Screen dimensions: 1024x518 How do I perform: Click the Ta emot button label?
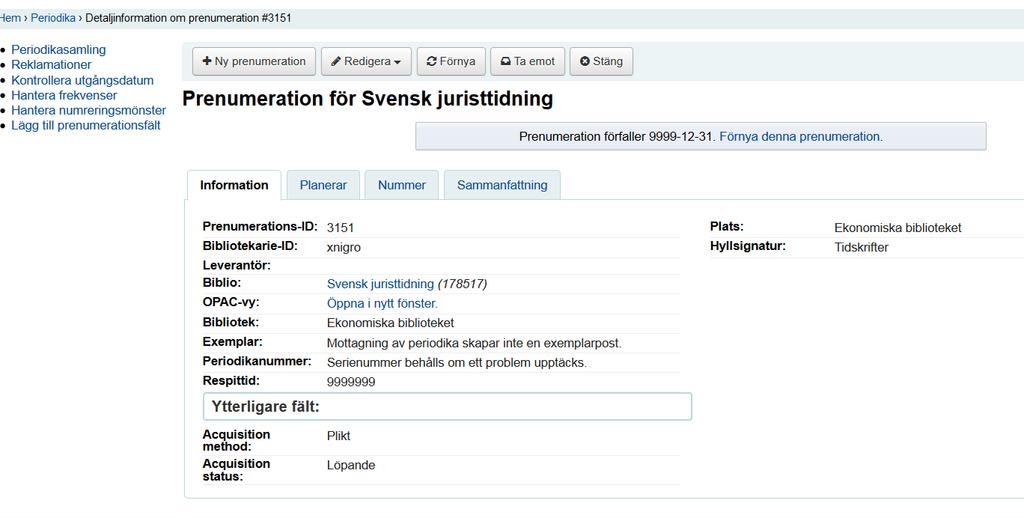[534, 61]
